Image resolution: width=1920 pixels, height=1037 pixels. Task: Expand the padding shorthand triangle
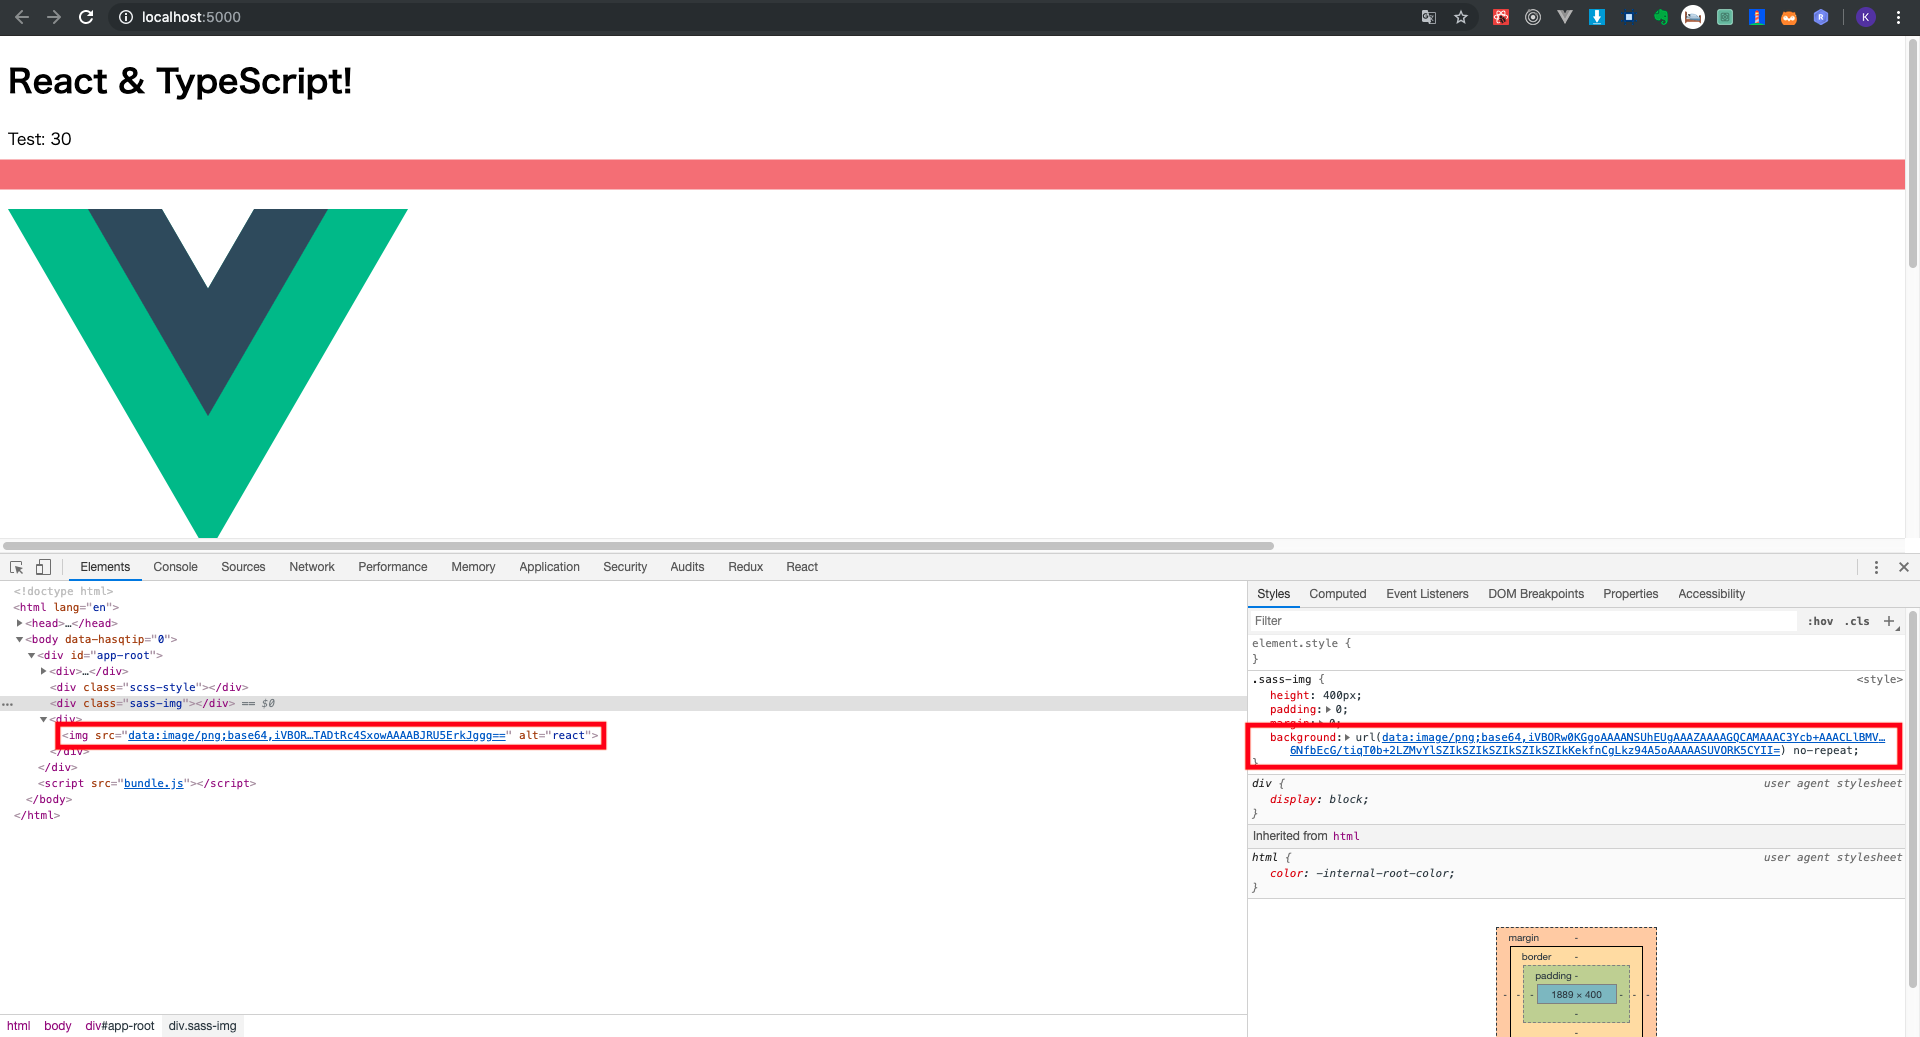[x=1328, y=710]
